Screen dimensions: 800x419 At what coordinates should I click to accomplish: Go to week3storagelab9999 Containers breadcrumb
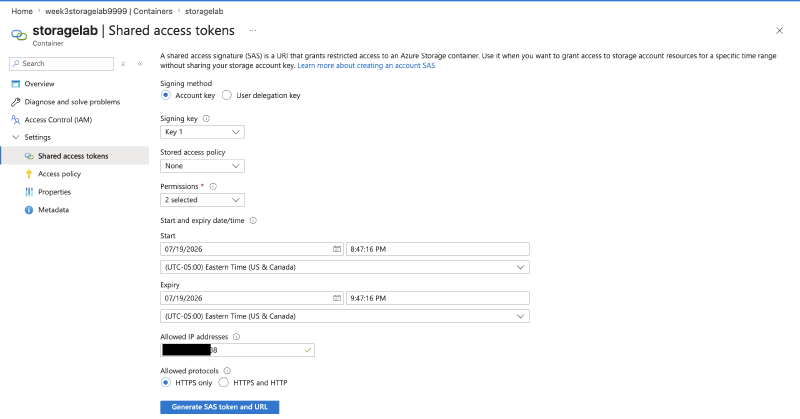(x=109, y=11)
